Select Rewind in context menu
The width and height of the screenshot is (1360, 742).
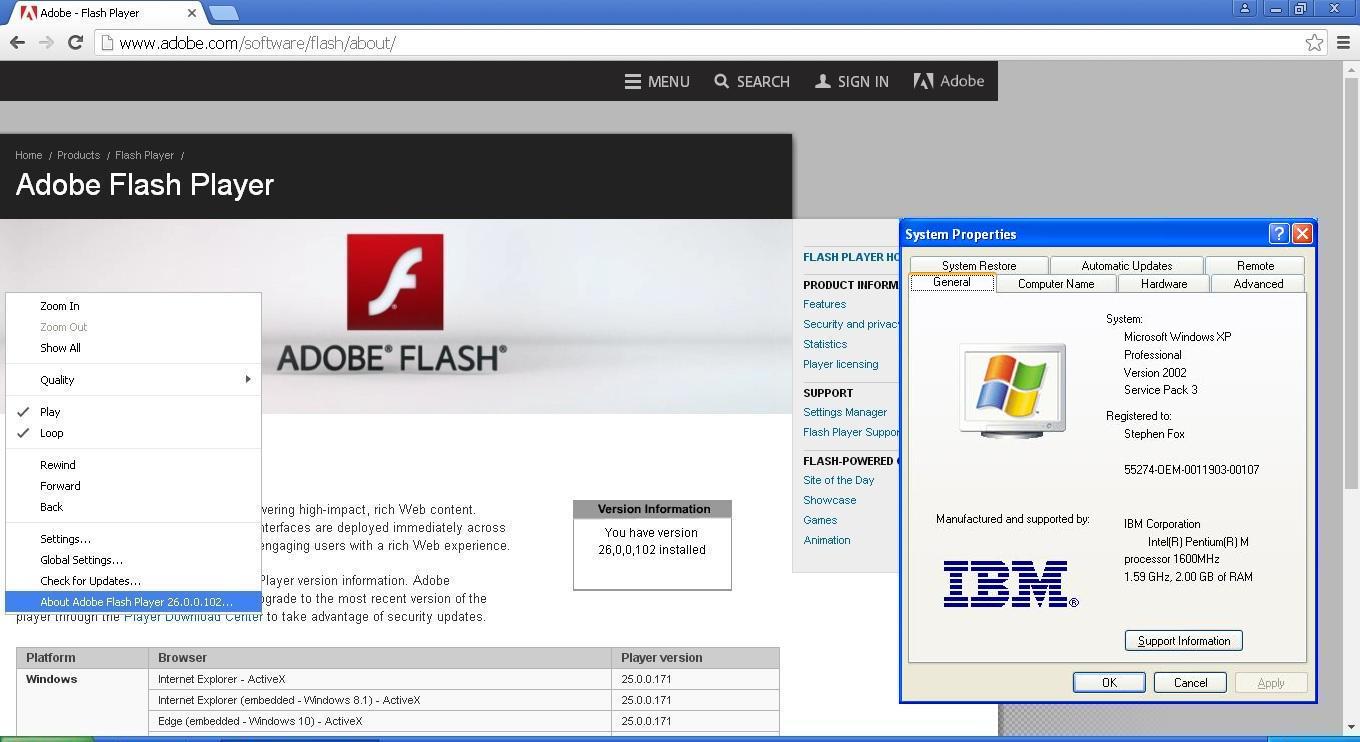pyautogui.click(x=133, y=465)
